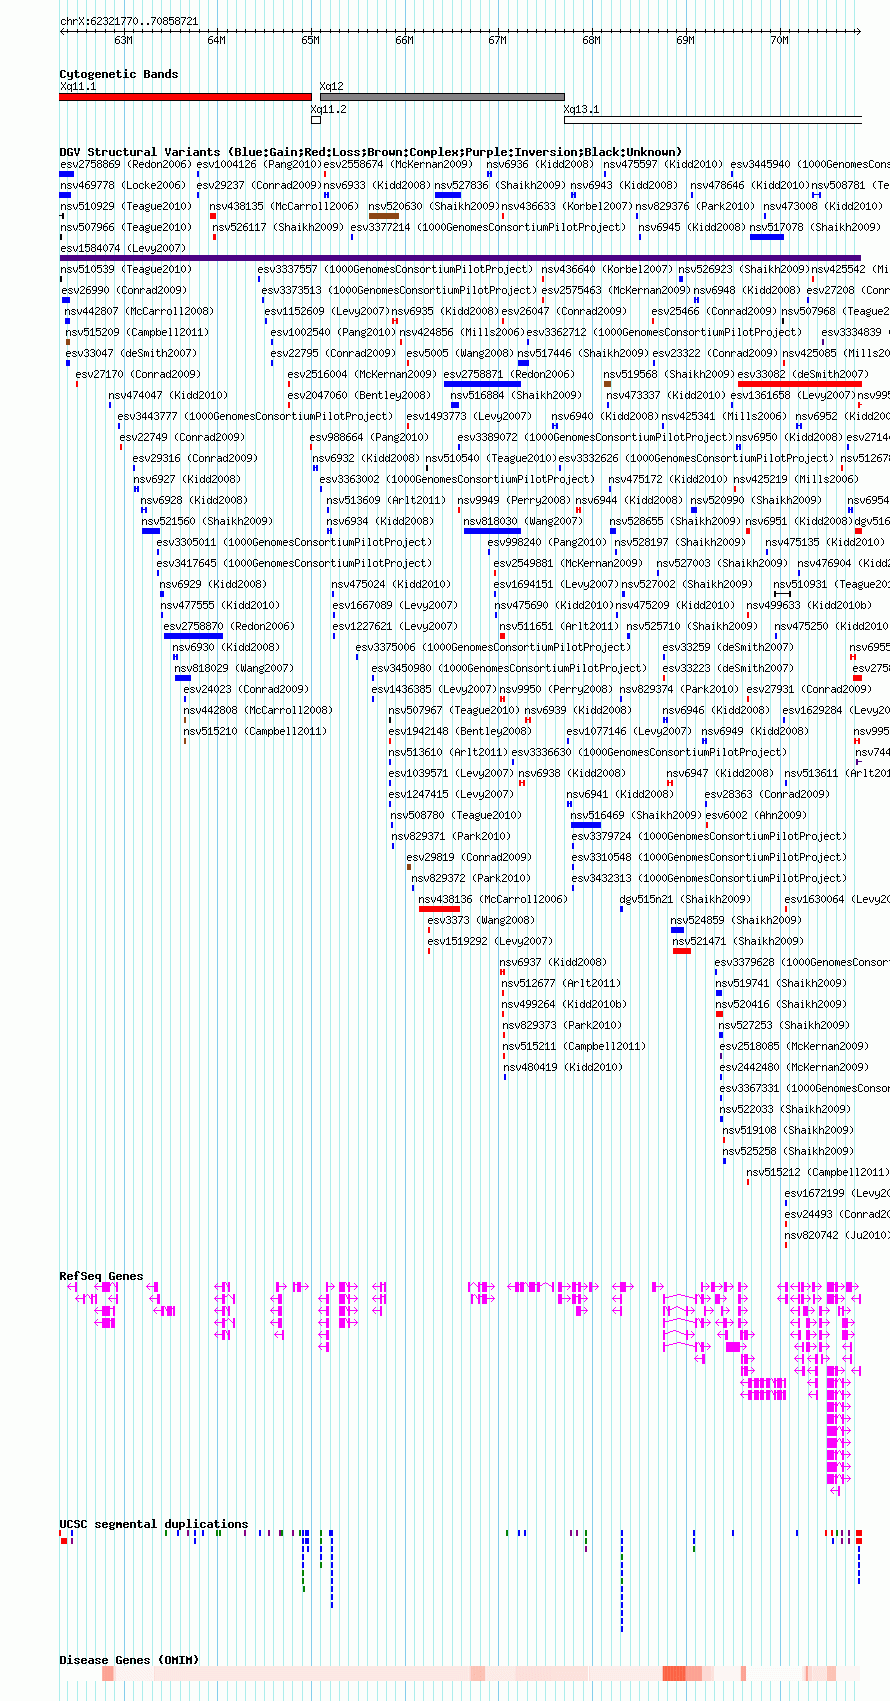890x1701 pixels.
Task: Click brown complex bar under nsv520630
Action: pyautogui.click(x=384, y=216)
